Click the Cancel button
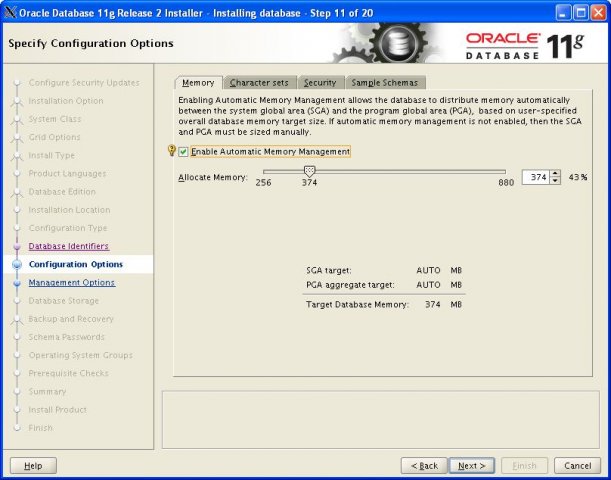This screenshot has width=611, height=480. [577, 466]
